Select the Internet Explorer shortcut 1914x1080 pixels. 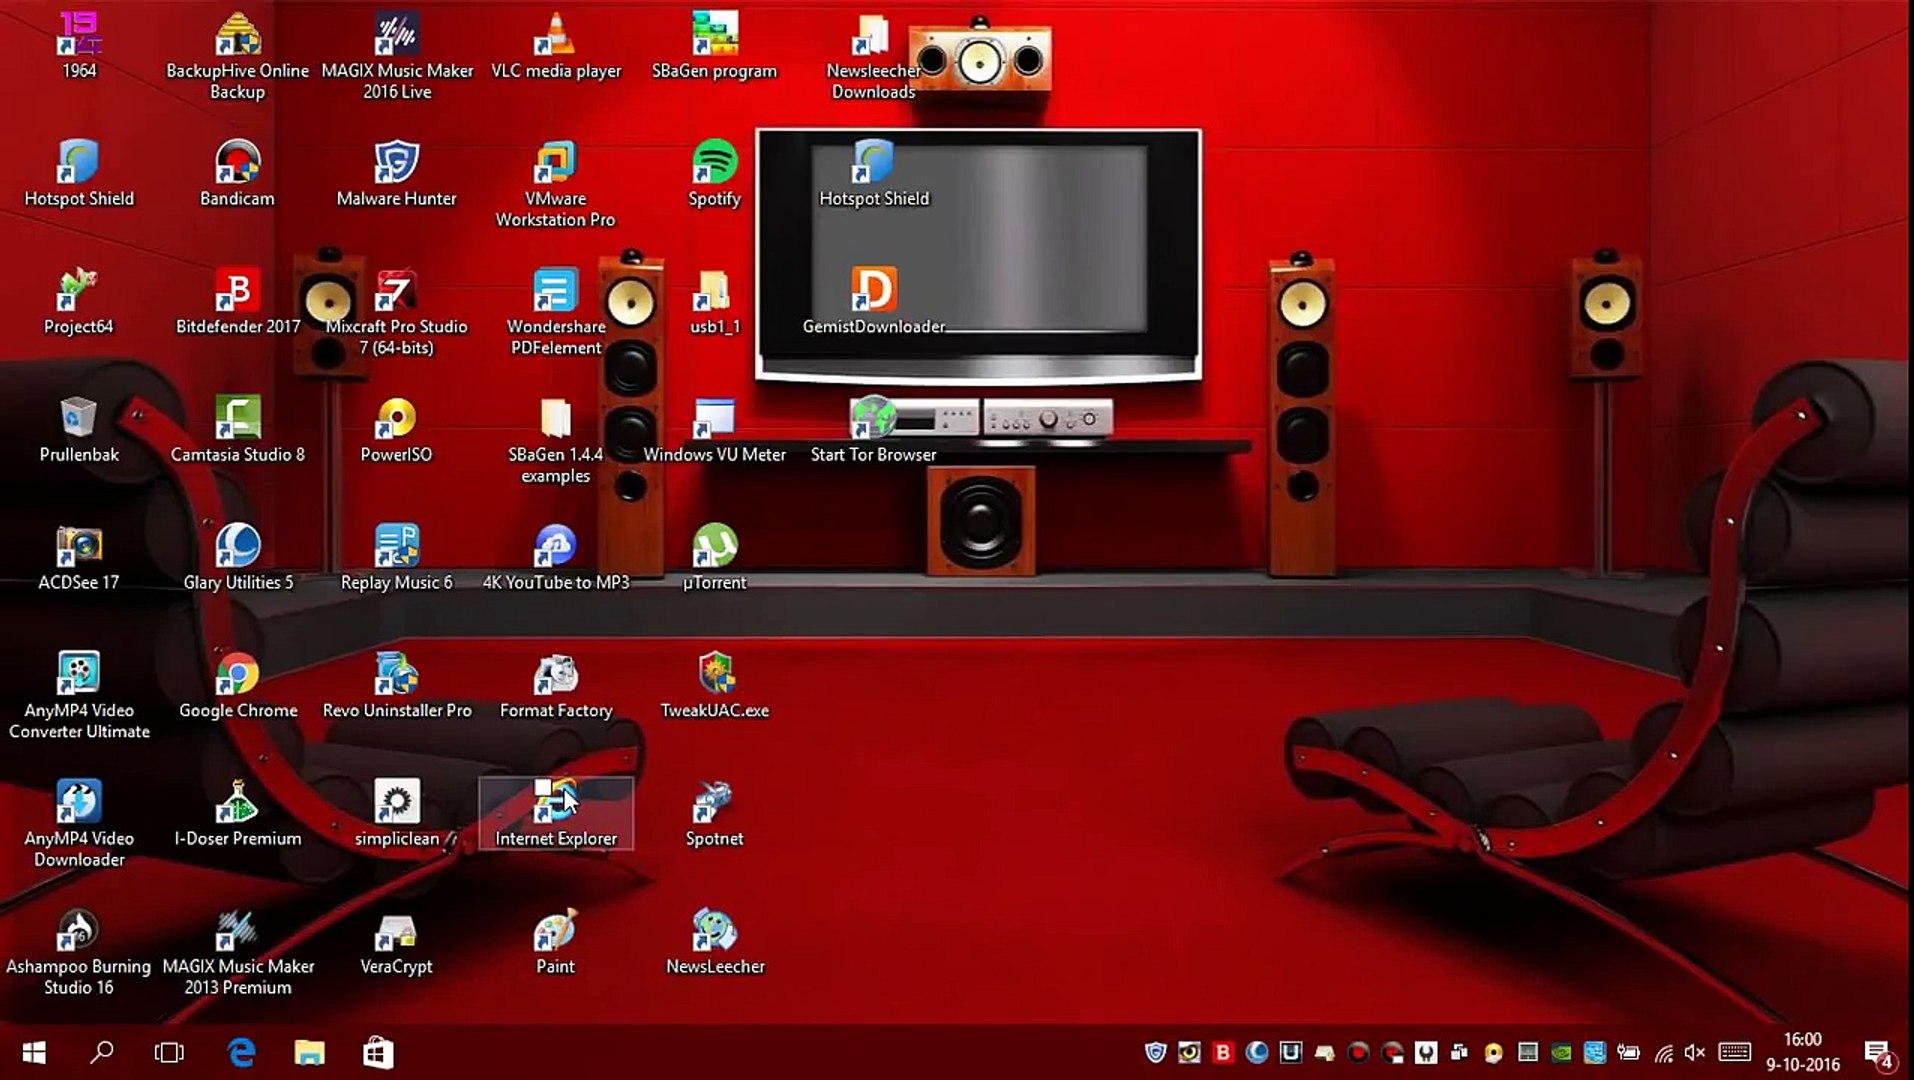tap(555, 804)
